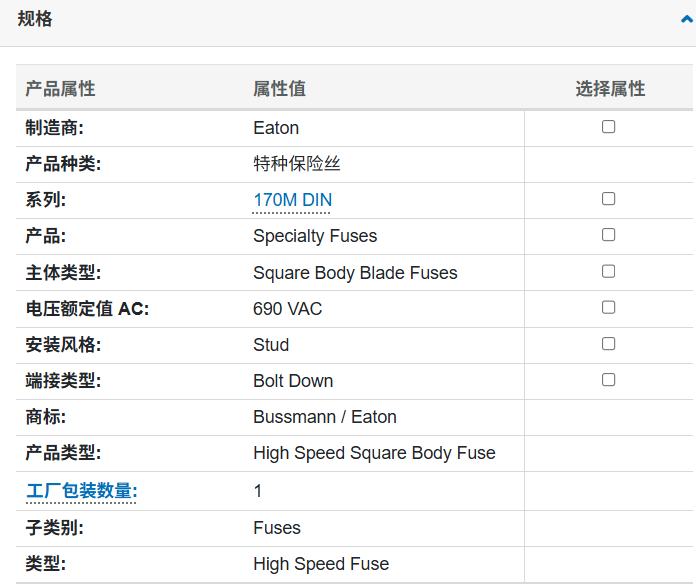The image size is (696, 584).
Task: Click the 子类别 Fuses value
Action: [x=277, y=528]
